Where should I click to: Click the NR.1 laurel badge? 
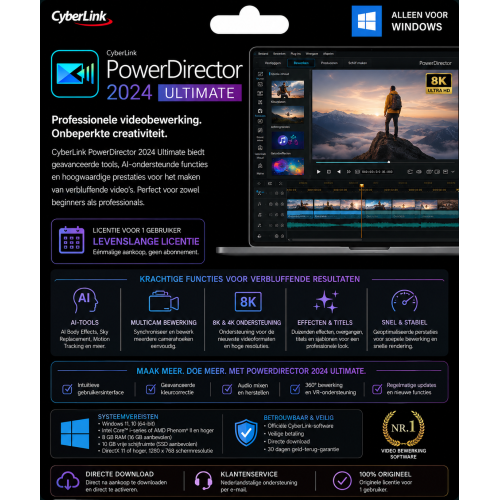[404, 428]
